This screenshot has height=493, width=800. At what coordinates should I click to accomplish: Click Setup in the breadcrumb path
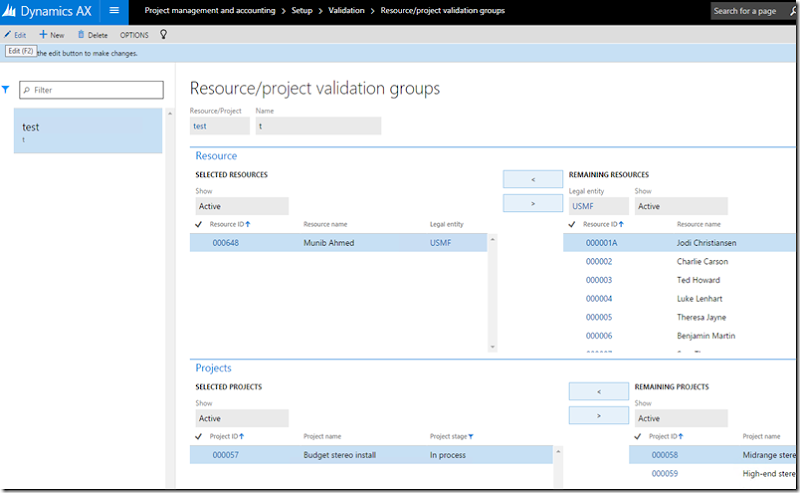[302, 10]
